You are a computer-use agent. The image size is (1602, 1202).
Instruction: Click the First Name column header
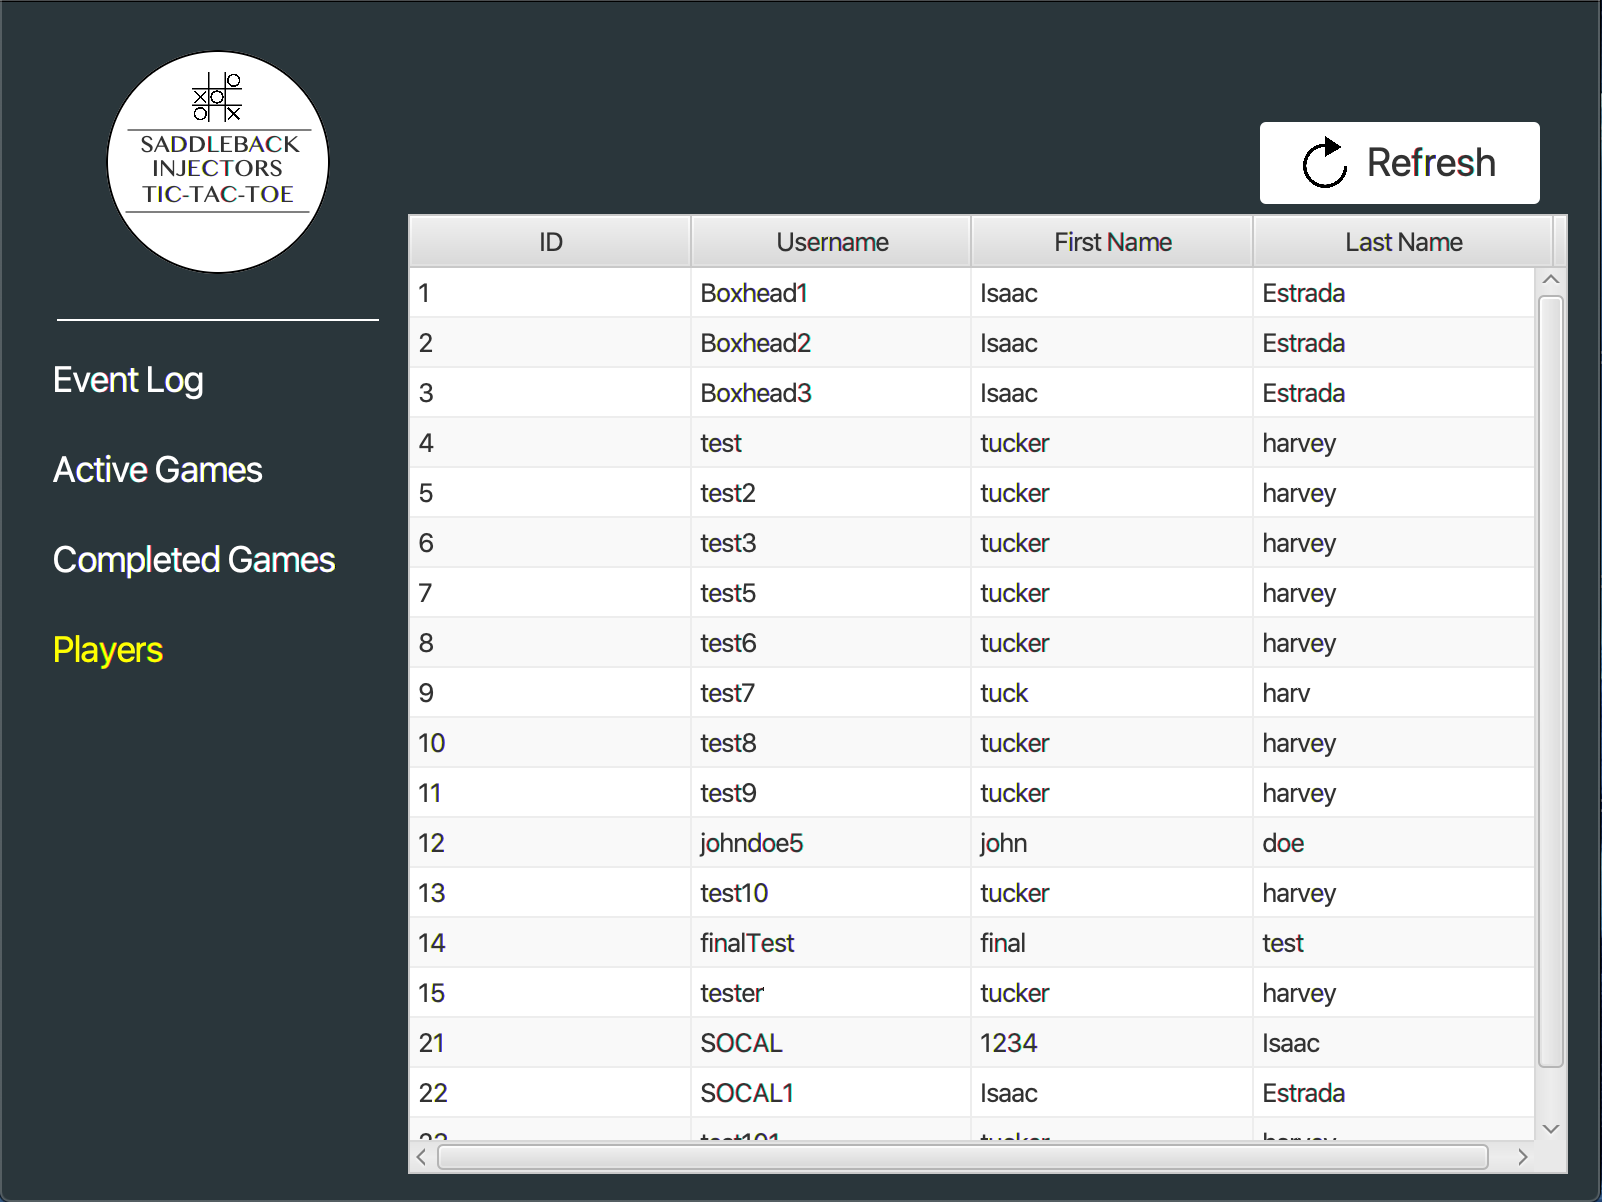tap(1112, 241)
